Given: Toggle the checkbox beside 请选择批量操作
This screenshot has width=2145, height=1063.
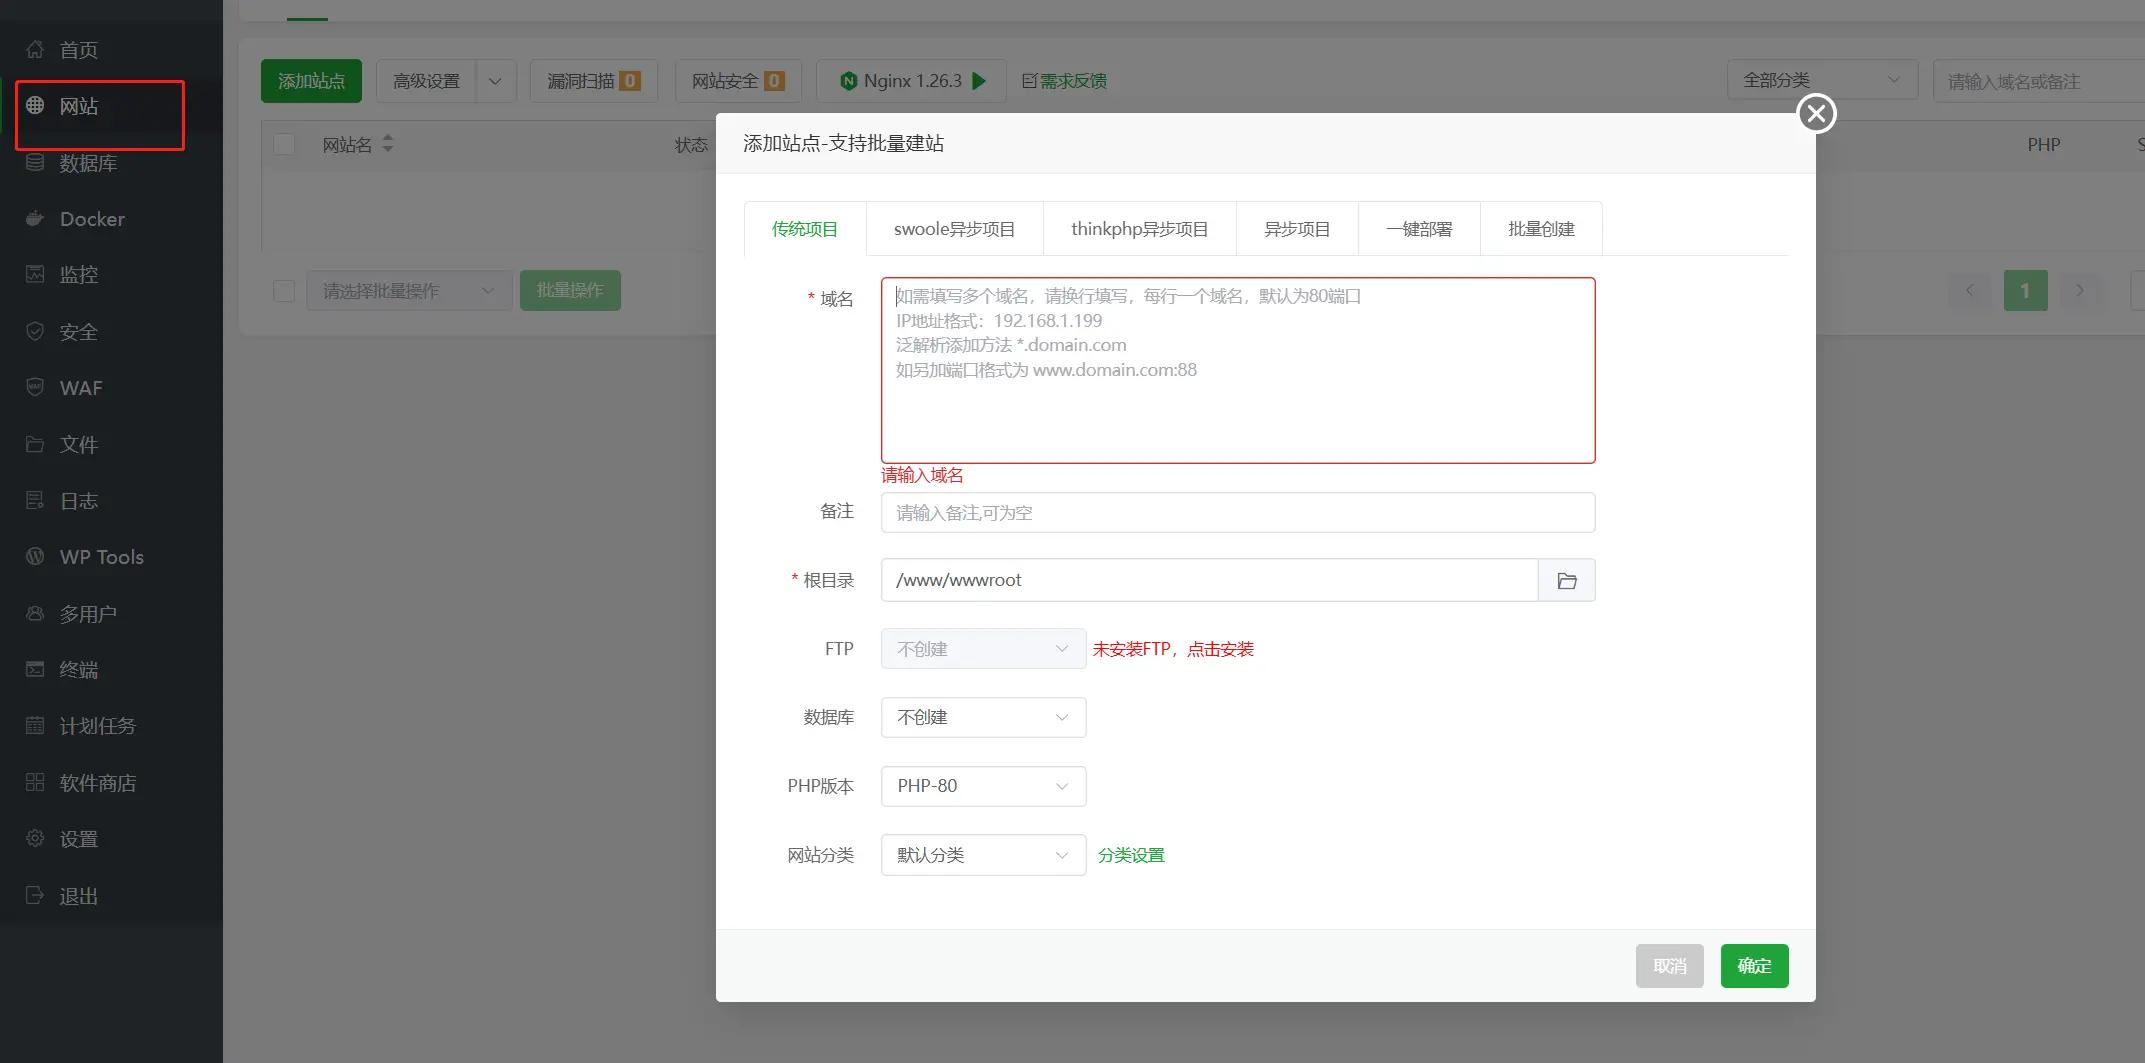Looking at the screenshot, I should click(284, 291).
